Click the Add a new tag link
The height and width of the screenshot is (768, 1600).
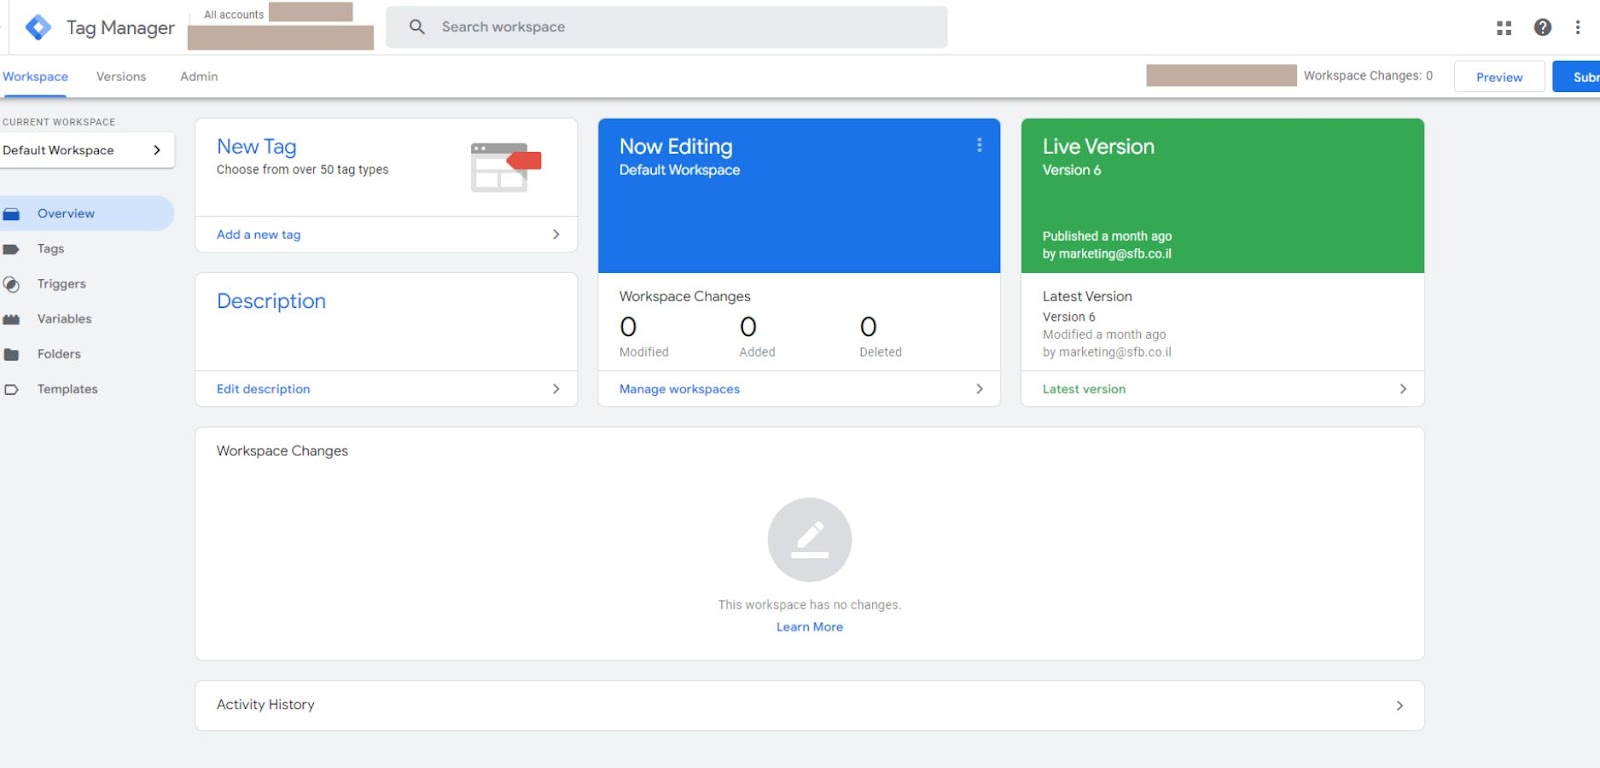259,235
